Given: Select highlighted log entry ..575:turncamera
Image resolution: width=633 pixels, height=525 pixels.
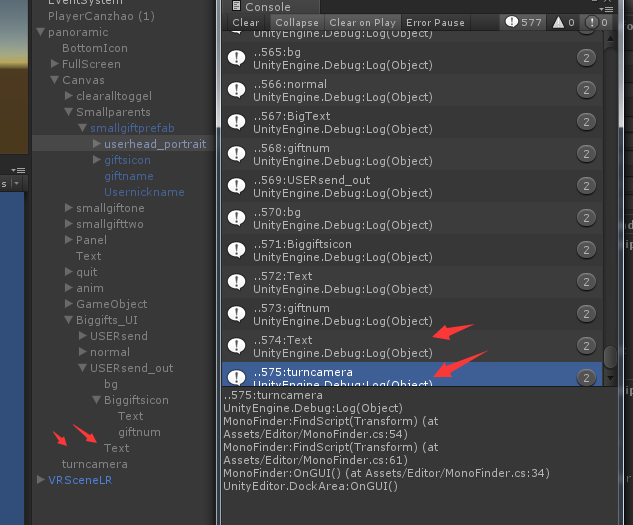Looking at the screenshot, I should click(412, 374).
